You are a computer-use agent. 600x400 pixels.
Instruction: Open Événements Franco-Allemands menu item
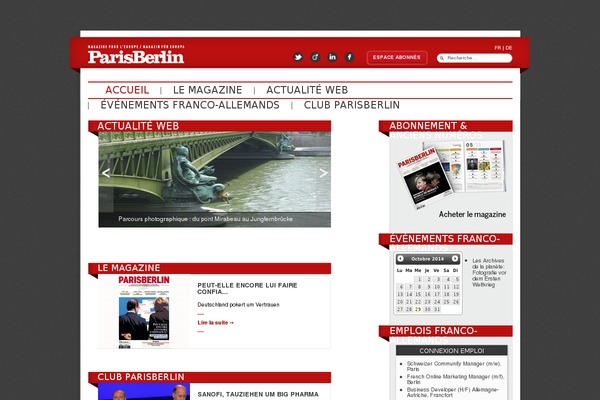[x=190, y=105]
